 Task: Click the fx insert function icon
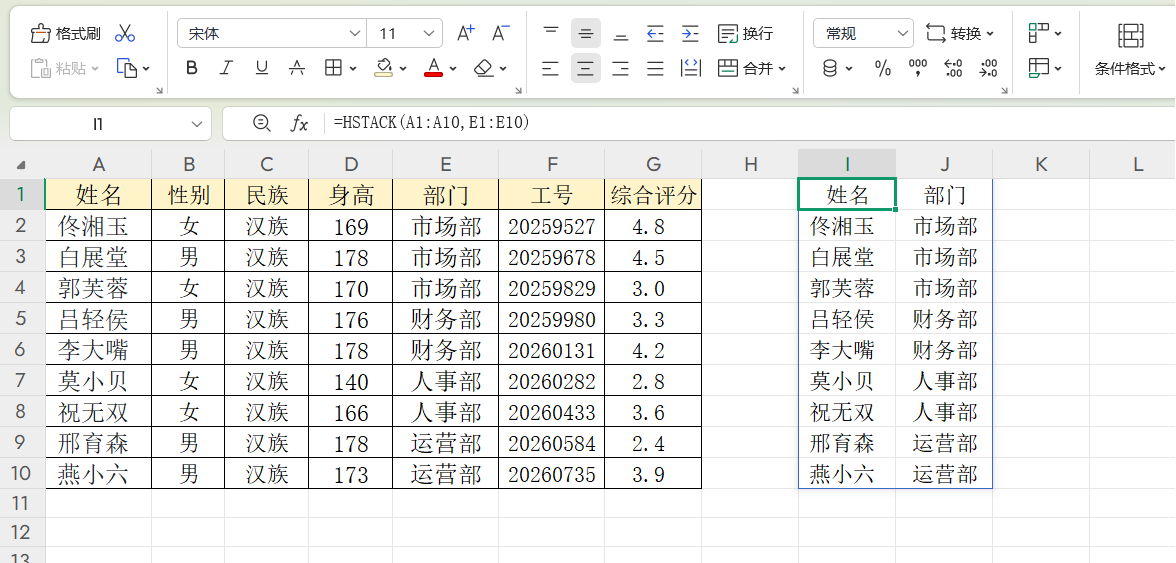click(x=299, y=123)
